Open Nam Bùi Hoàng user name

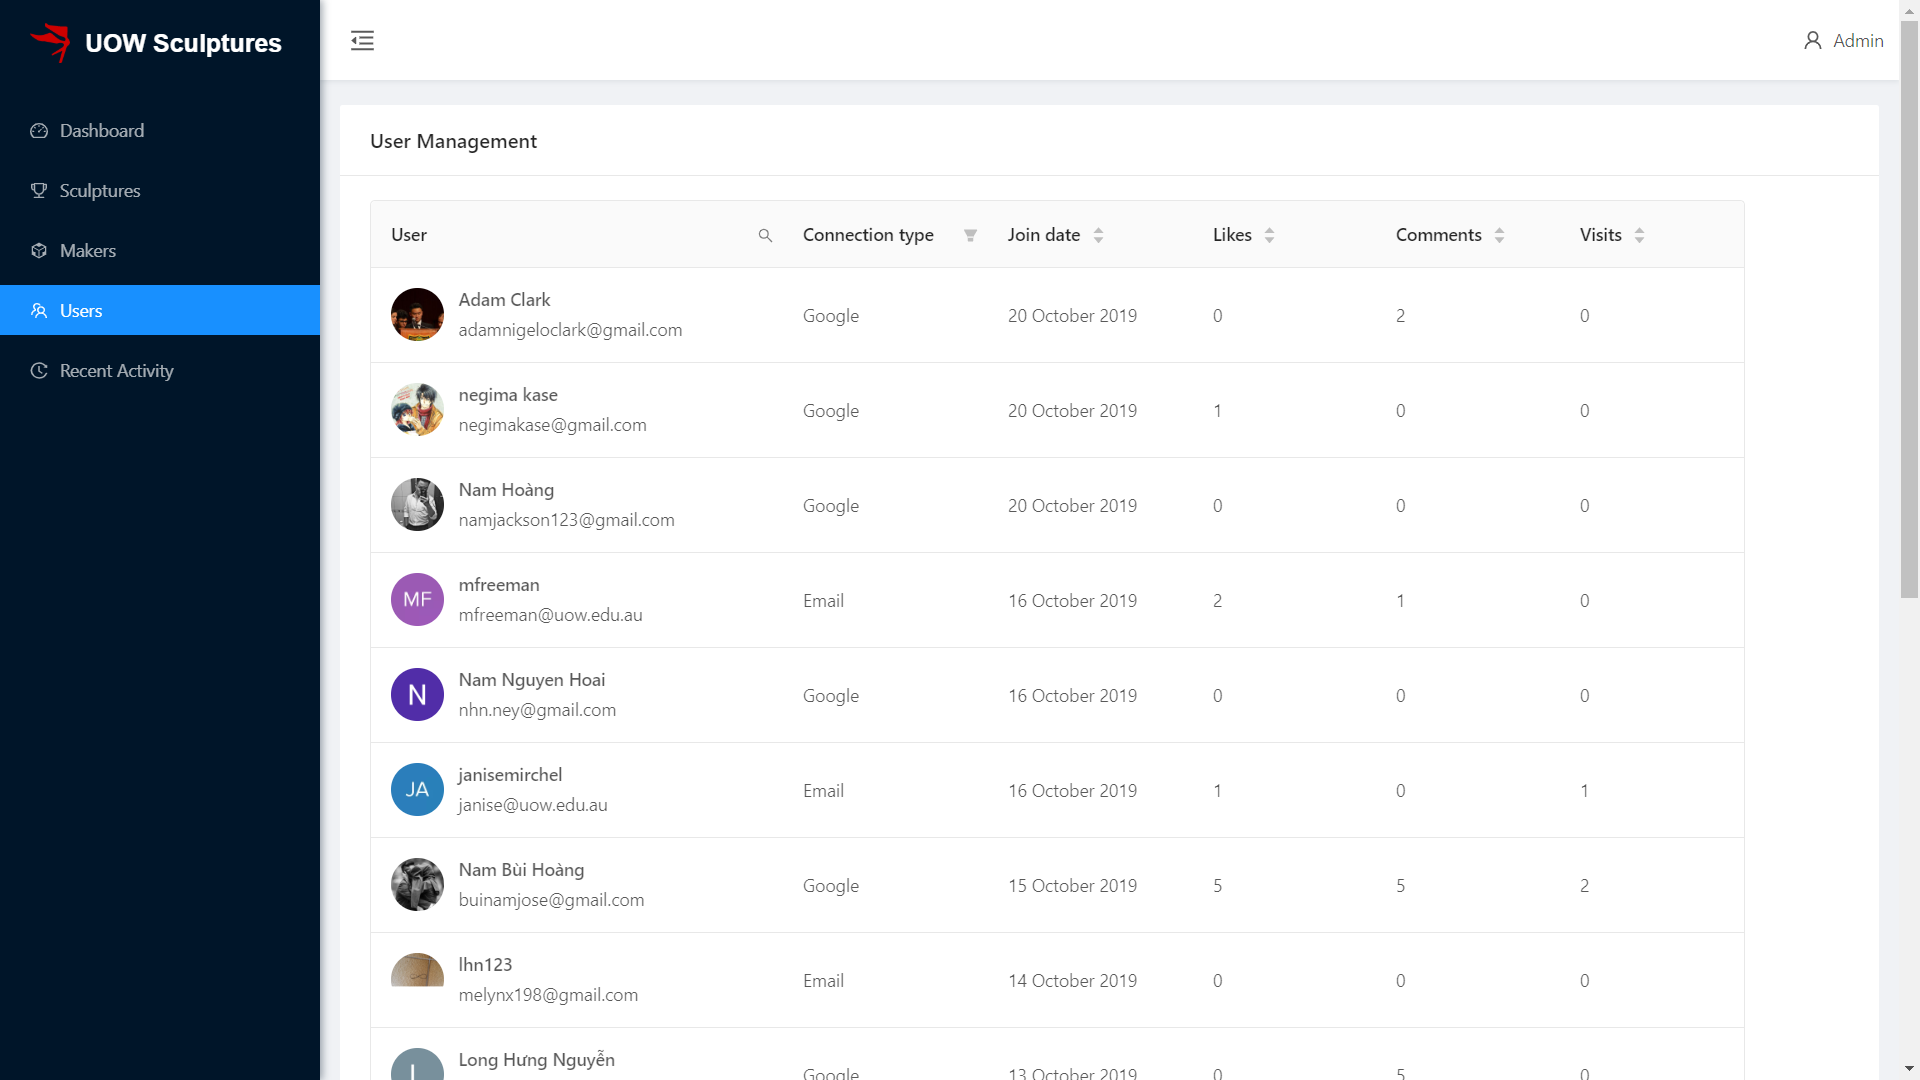tap(521, 870)
